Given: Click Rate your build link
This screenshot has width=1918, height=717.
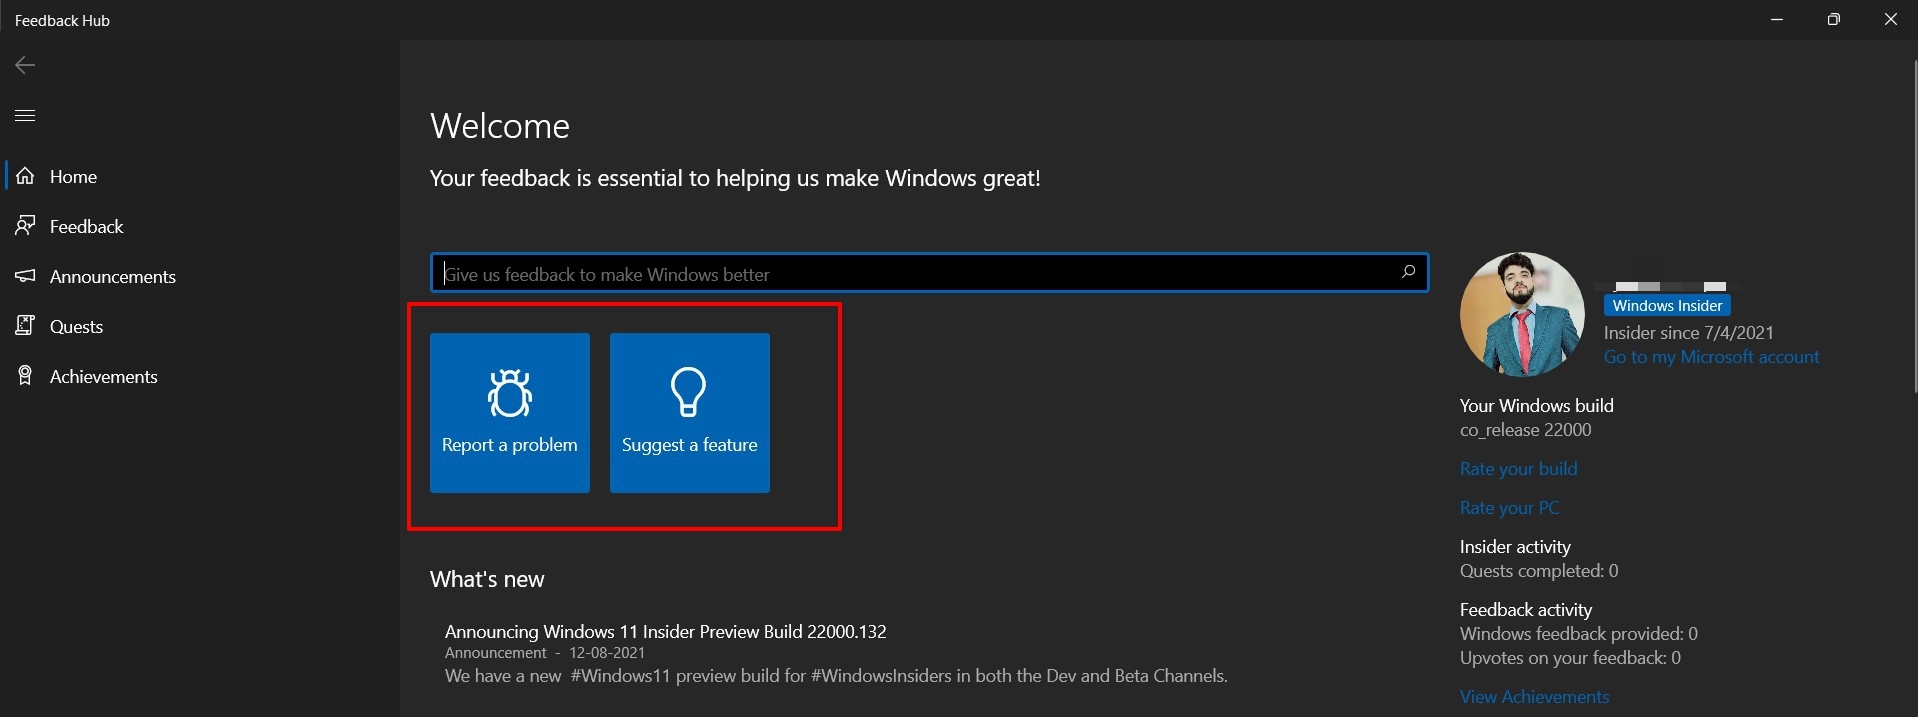Looking at the screenshot, I should pos(1518,469).
